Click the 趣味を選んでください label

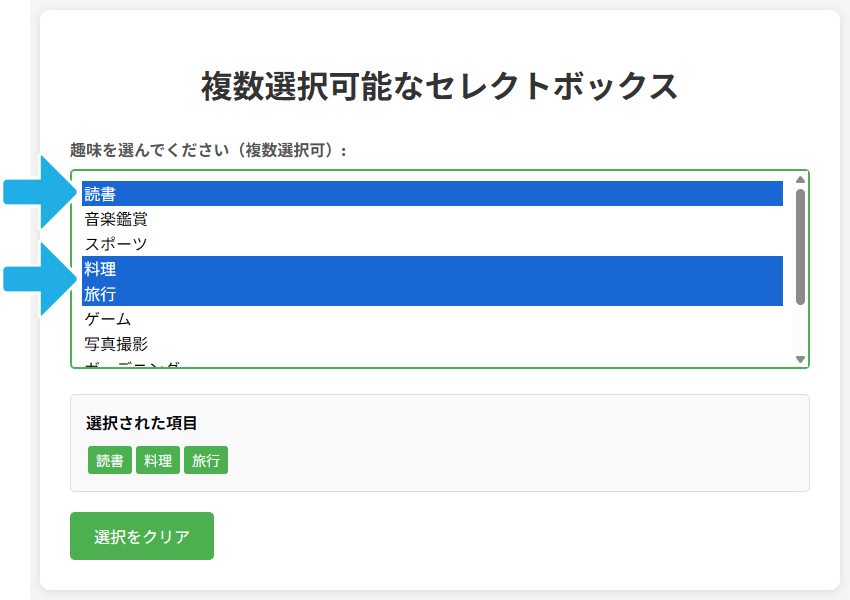[x=209, y=150]
